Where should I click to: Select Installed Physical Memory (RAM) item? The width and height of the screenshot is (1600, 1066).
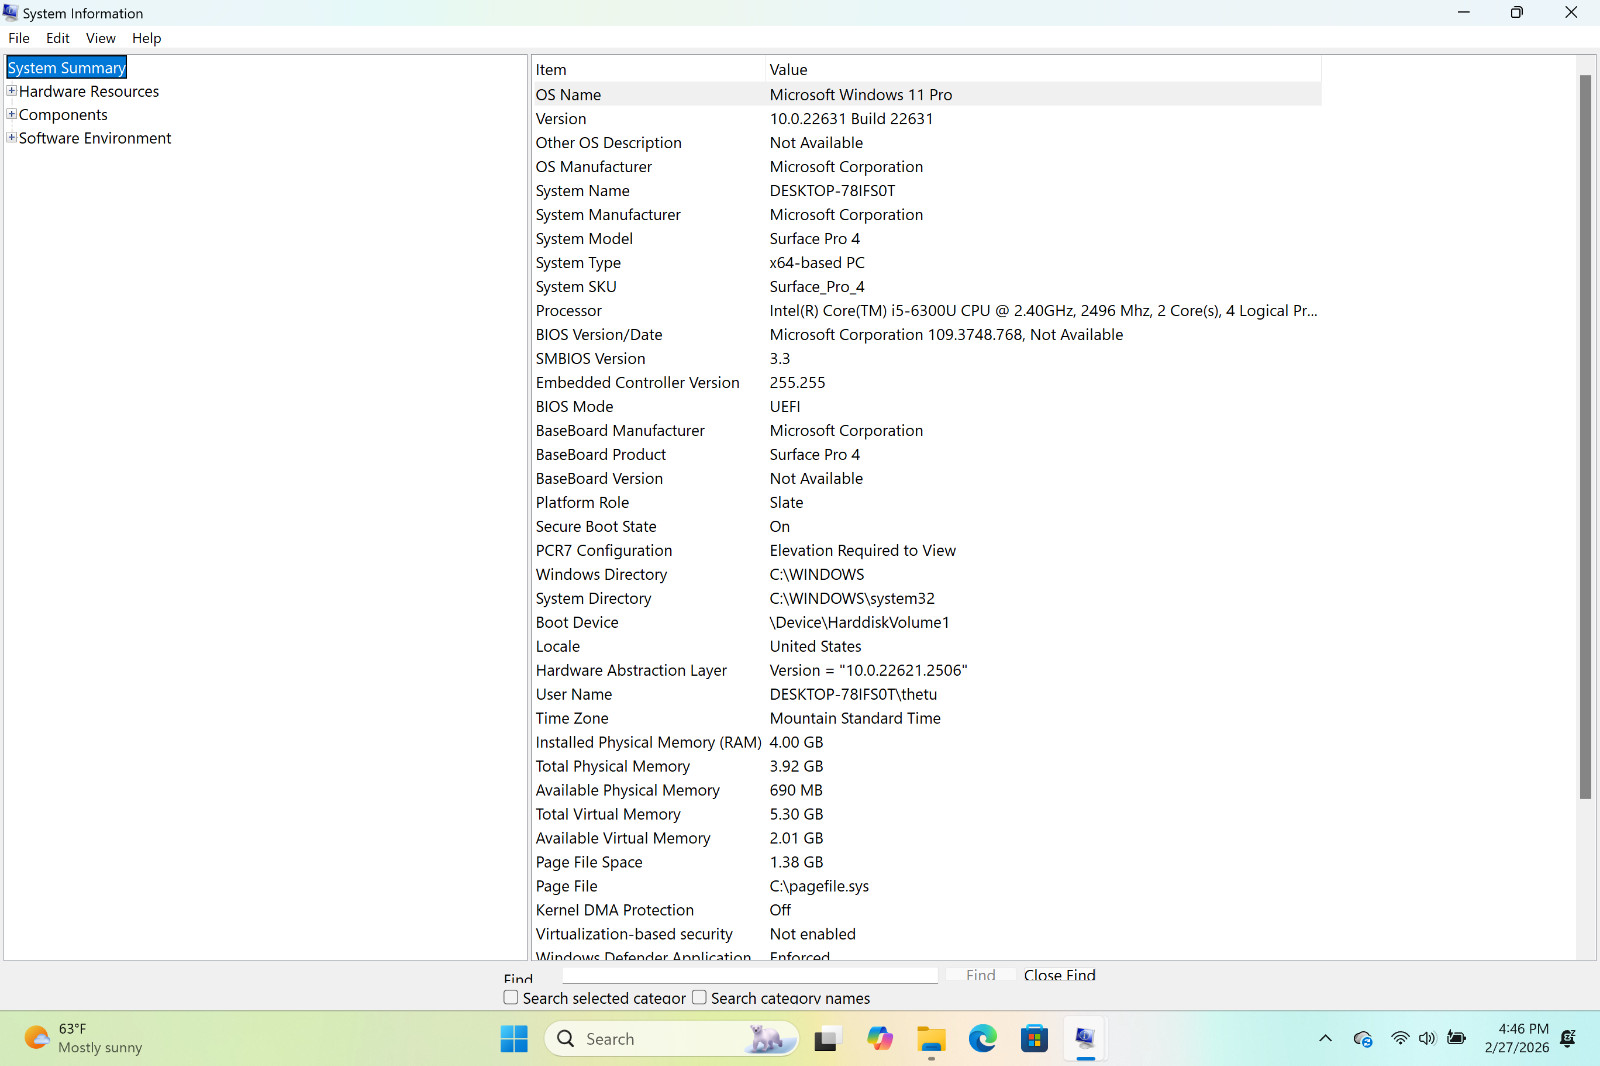pos(649,743)
